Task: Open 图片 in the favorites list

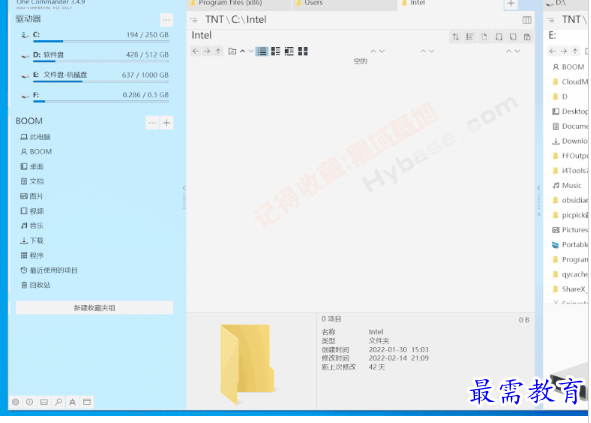Action: [x=32, y=196]
